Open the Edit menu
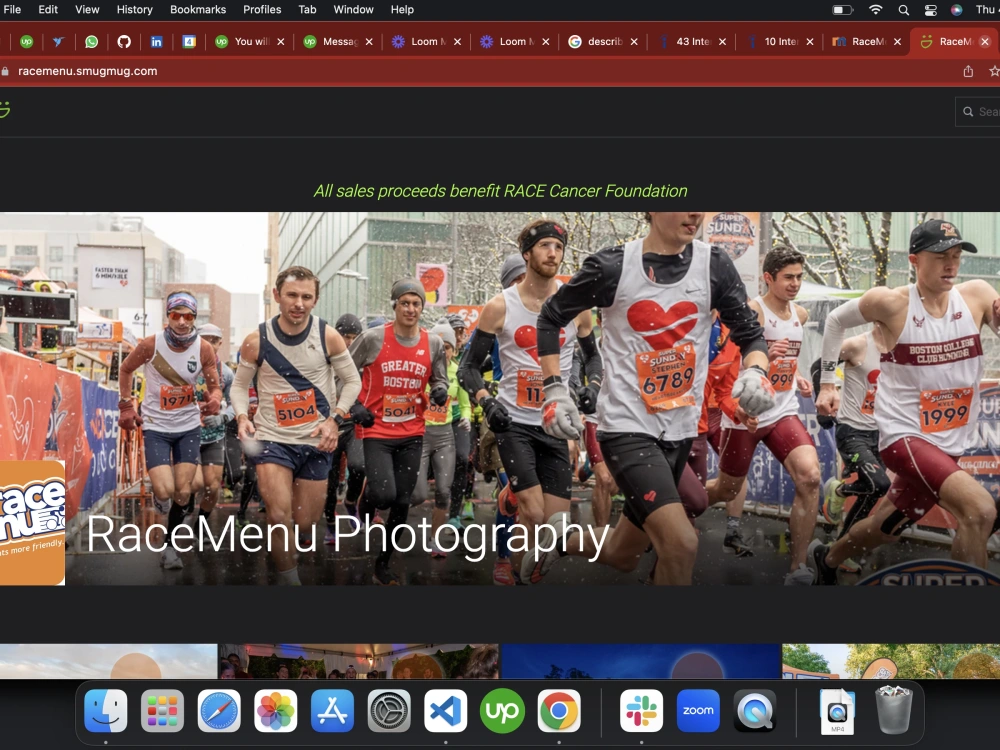The image size is (1000, 750). [48, 10]
